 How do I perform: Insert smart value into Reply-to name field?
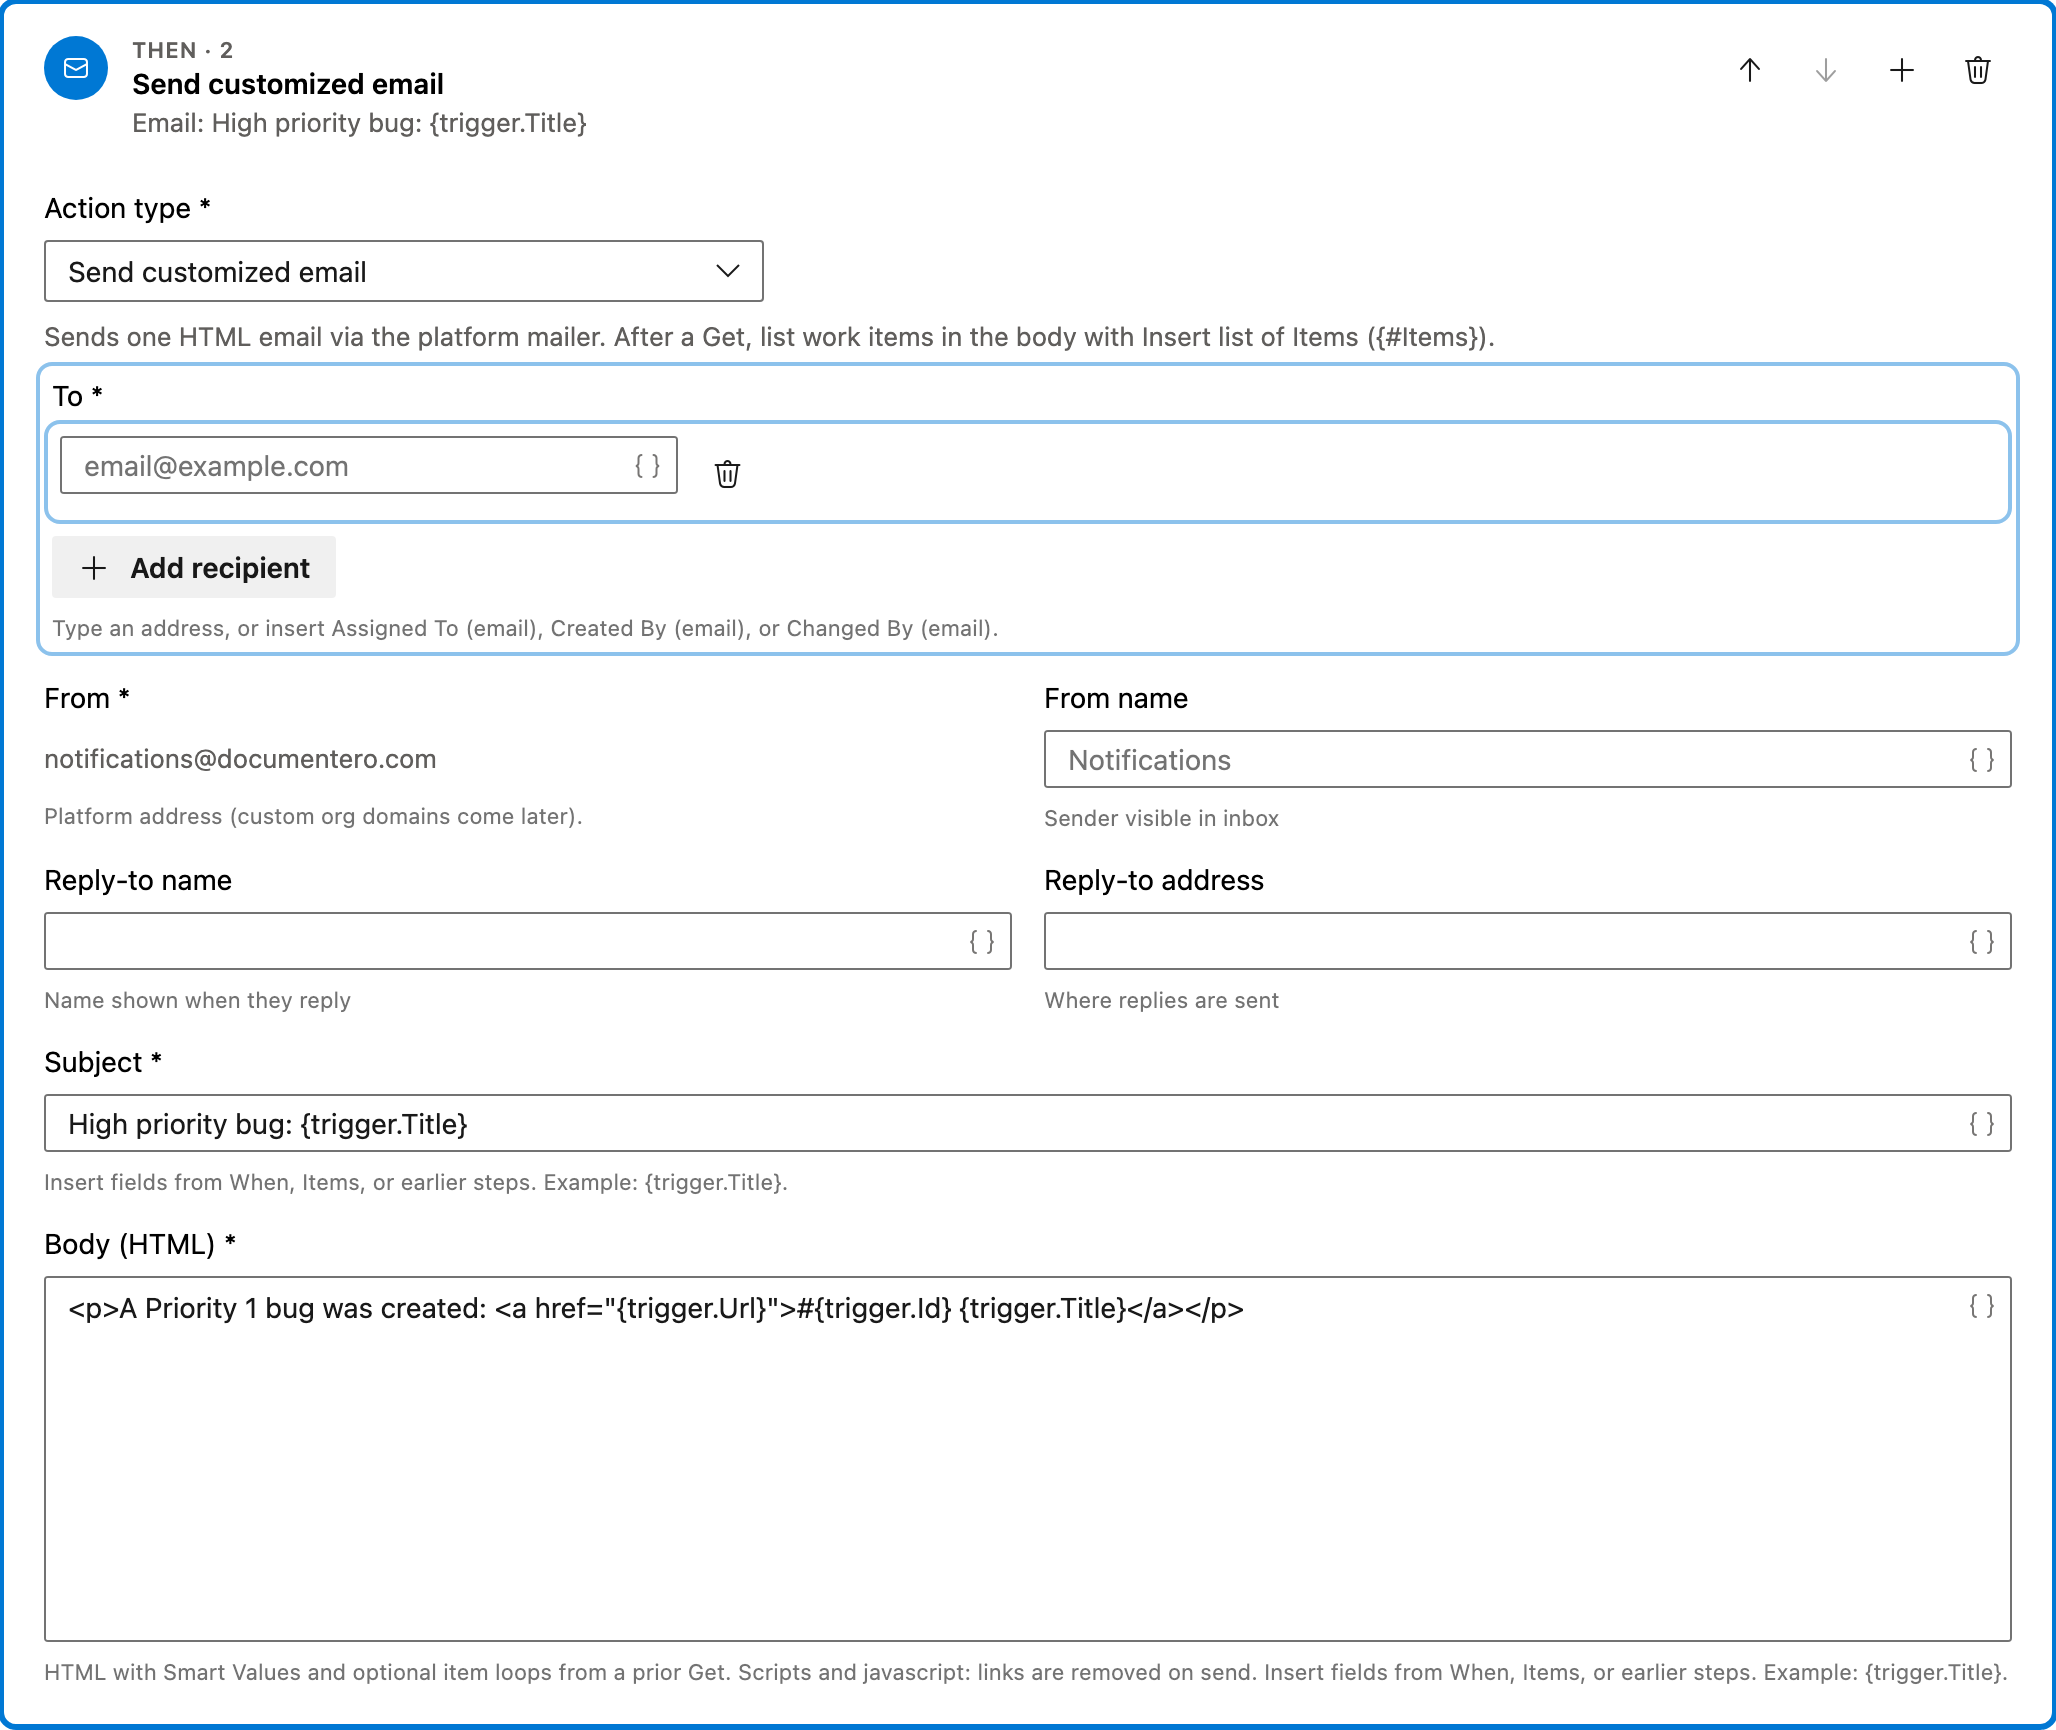tap(982, 941)
